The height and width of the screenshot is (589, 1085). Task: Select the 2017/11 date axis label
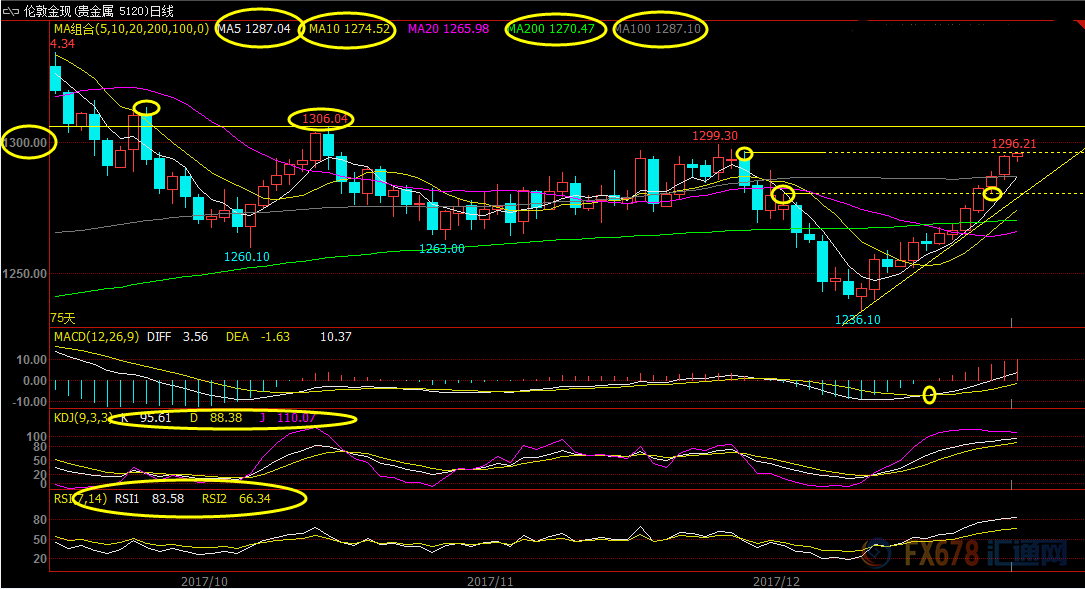490,581
